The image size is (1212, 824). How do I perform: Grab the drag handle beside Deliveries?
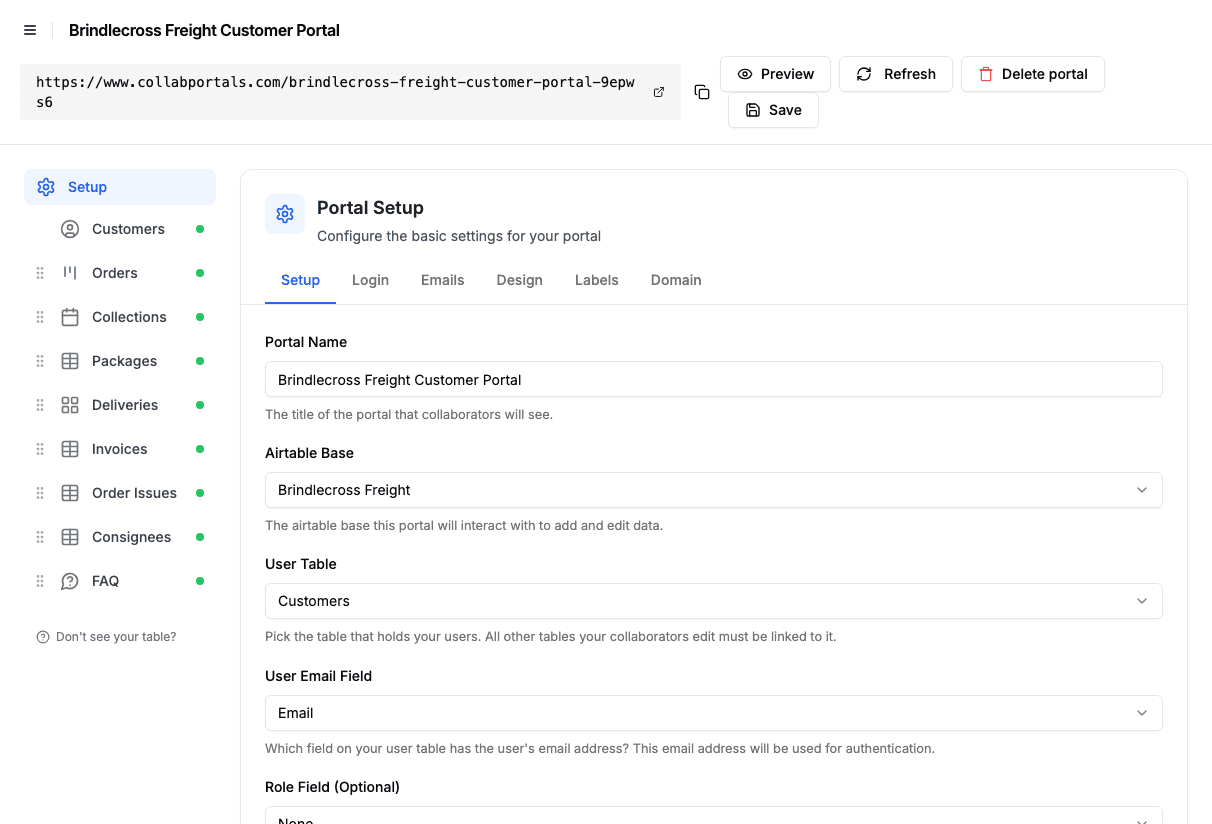point(40,405)
